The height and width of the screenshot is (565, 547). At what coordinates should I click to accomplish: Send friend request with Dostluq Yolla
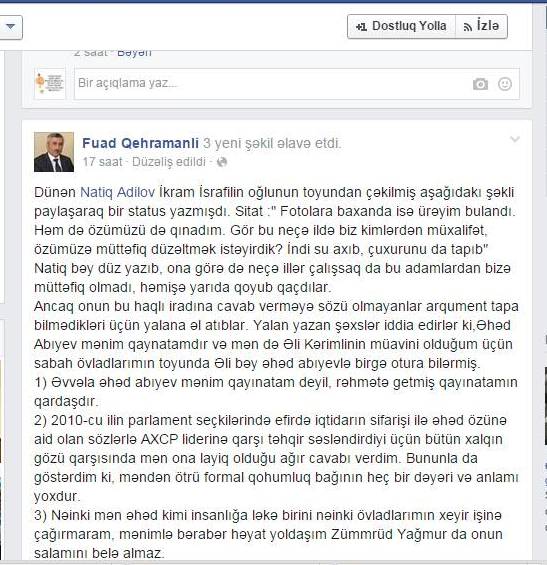coord(401,26)
